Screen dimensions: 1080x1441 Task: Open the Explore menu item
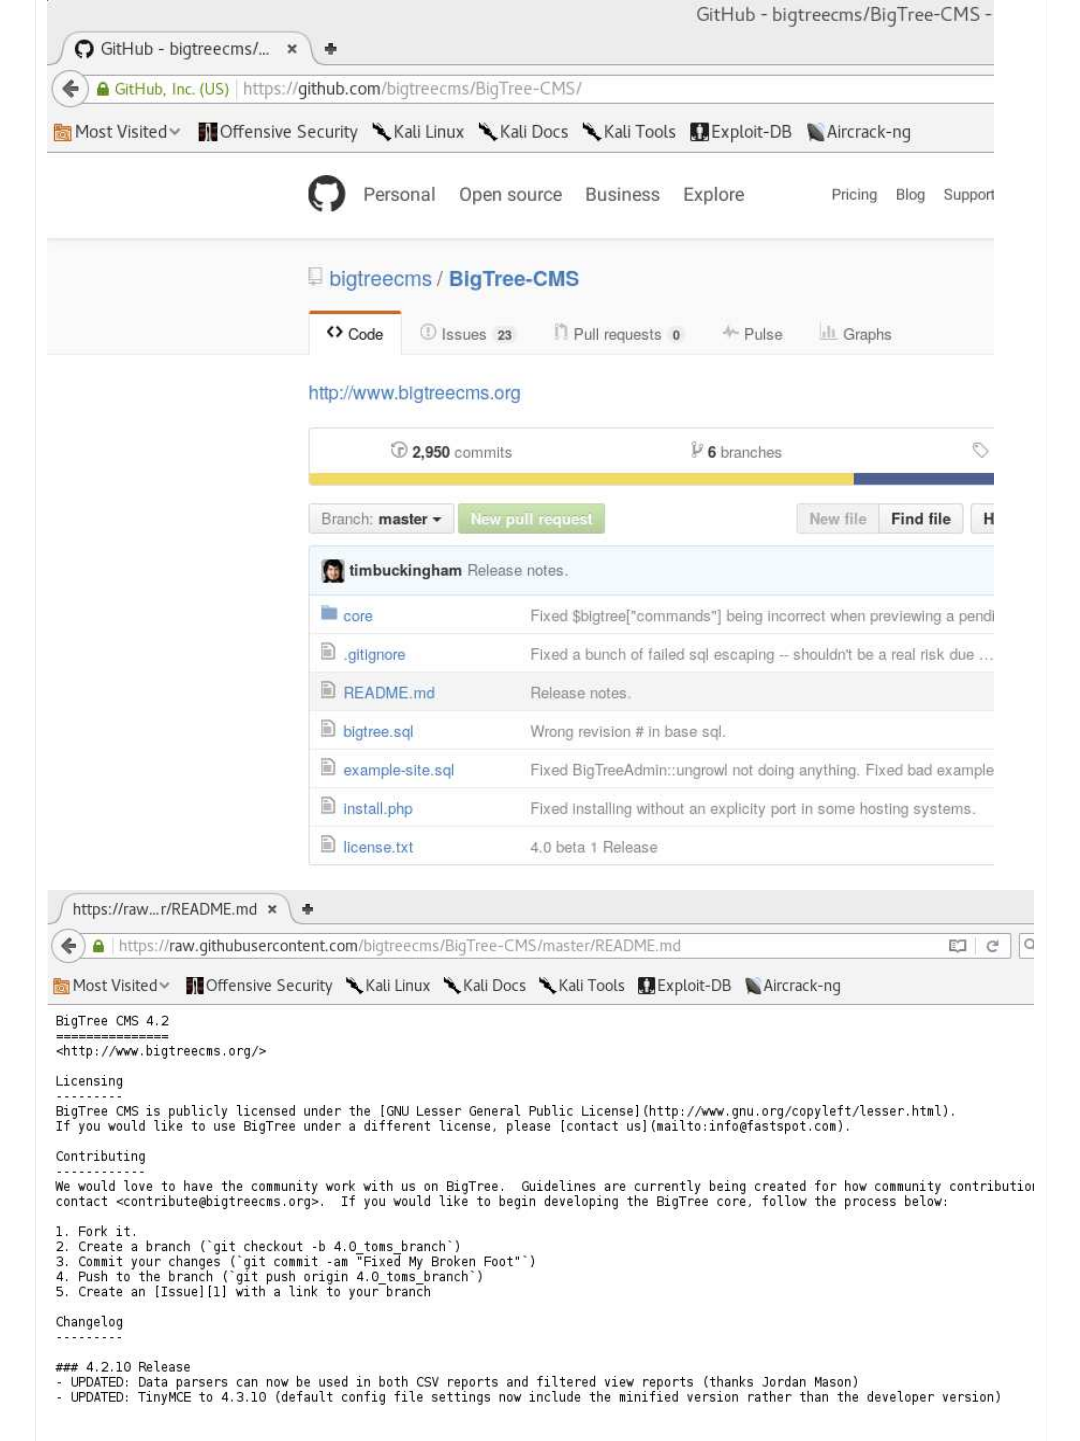tap(713, 195)
